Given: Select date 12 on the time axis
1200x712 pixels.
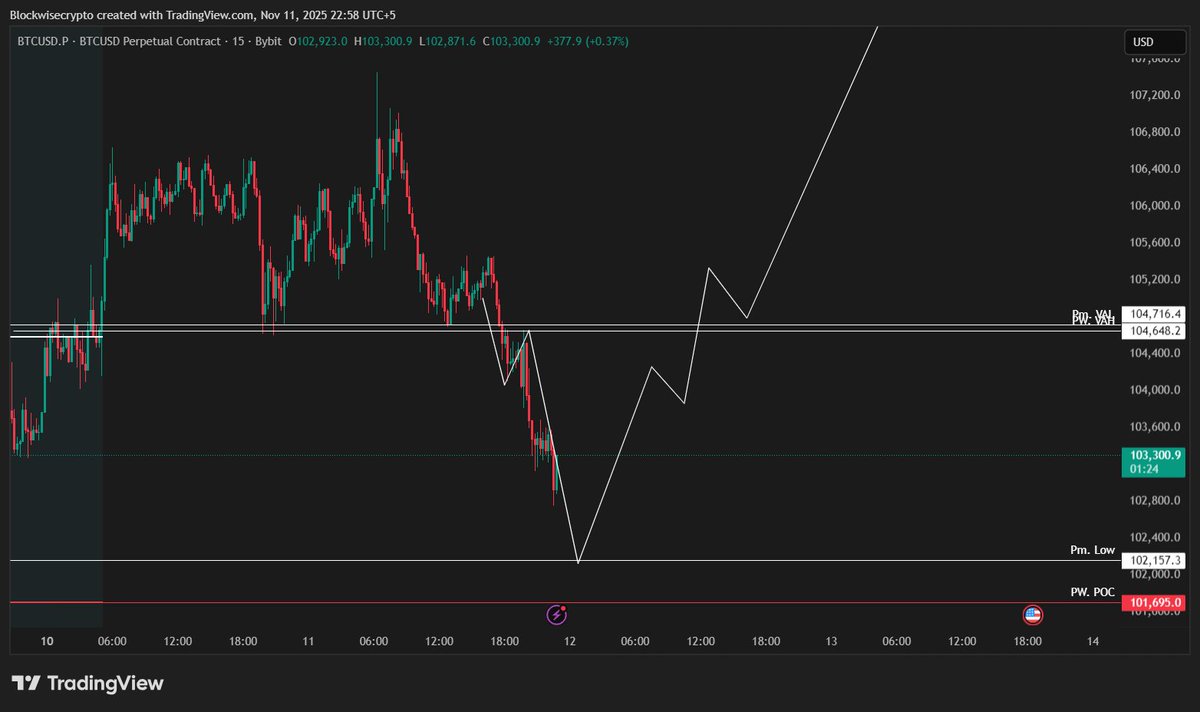Looking at the screenshot, I should [569, 641].
